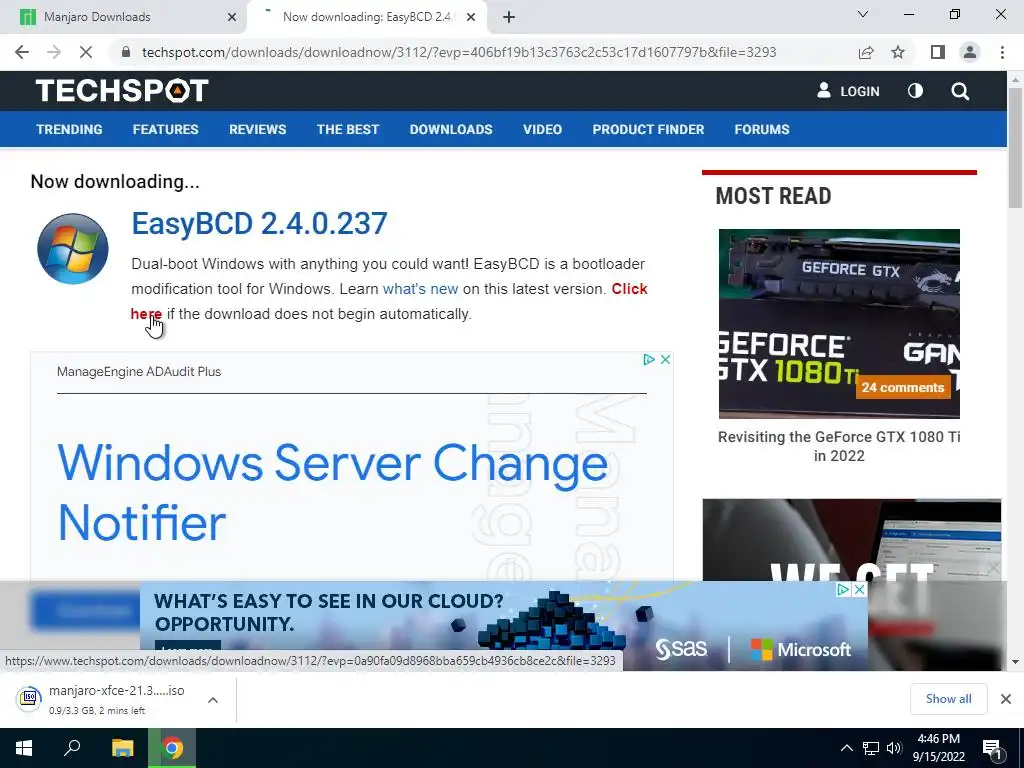The width and height of the screenshot is (1024, 768).
Task: Click Show all downloads button
Action: tap(948, 699)
